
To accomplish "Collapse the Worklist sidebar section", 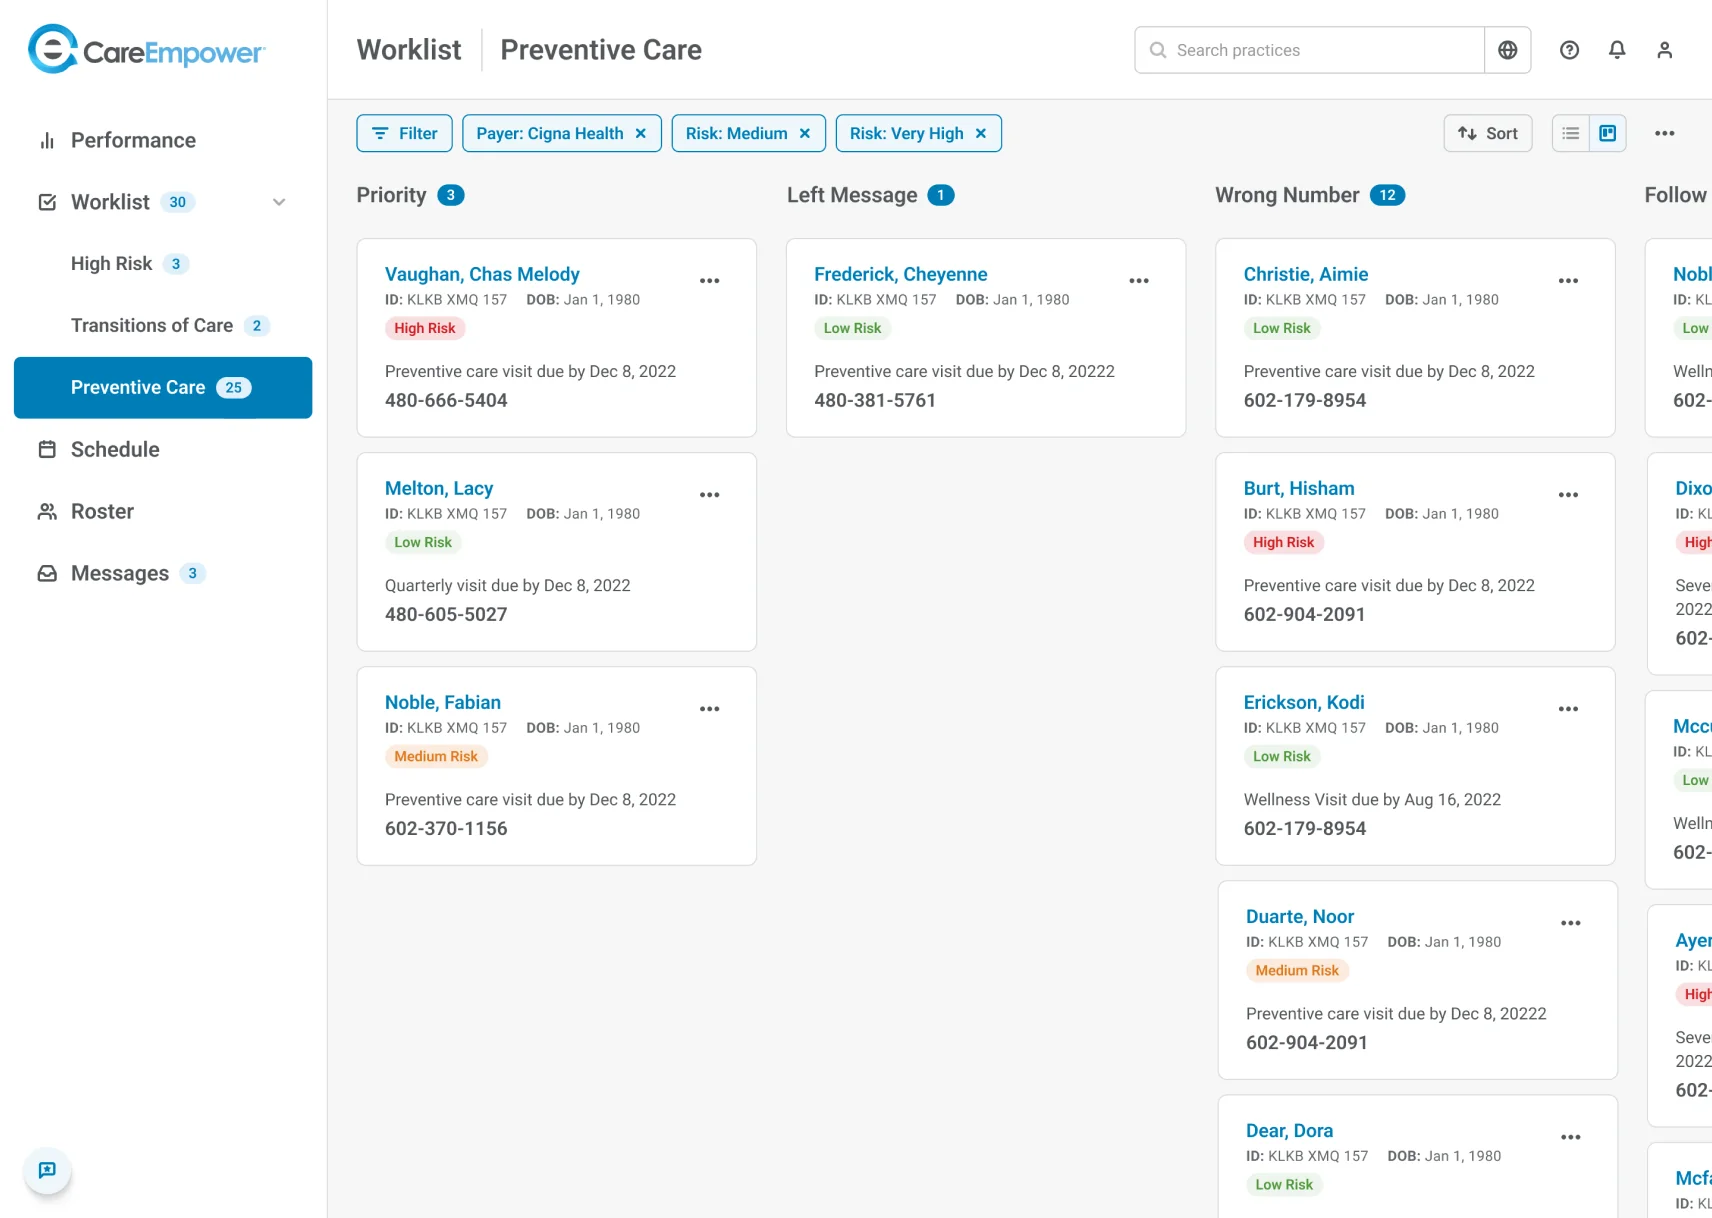I will (279, 201).
